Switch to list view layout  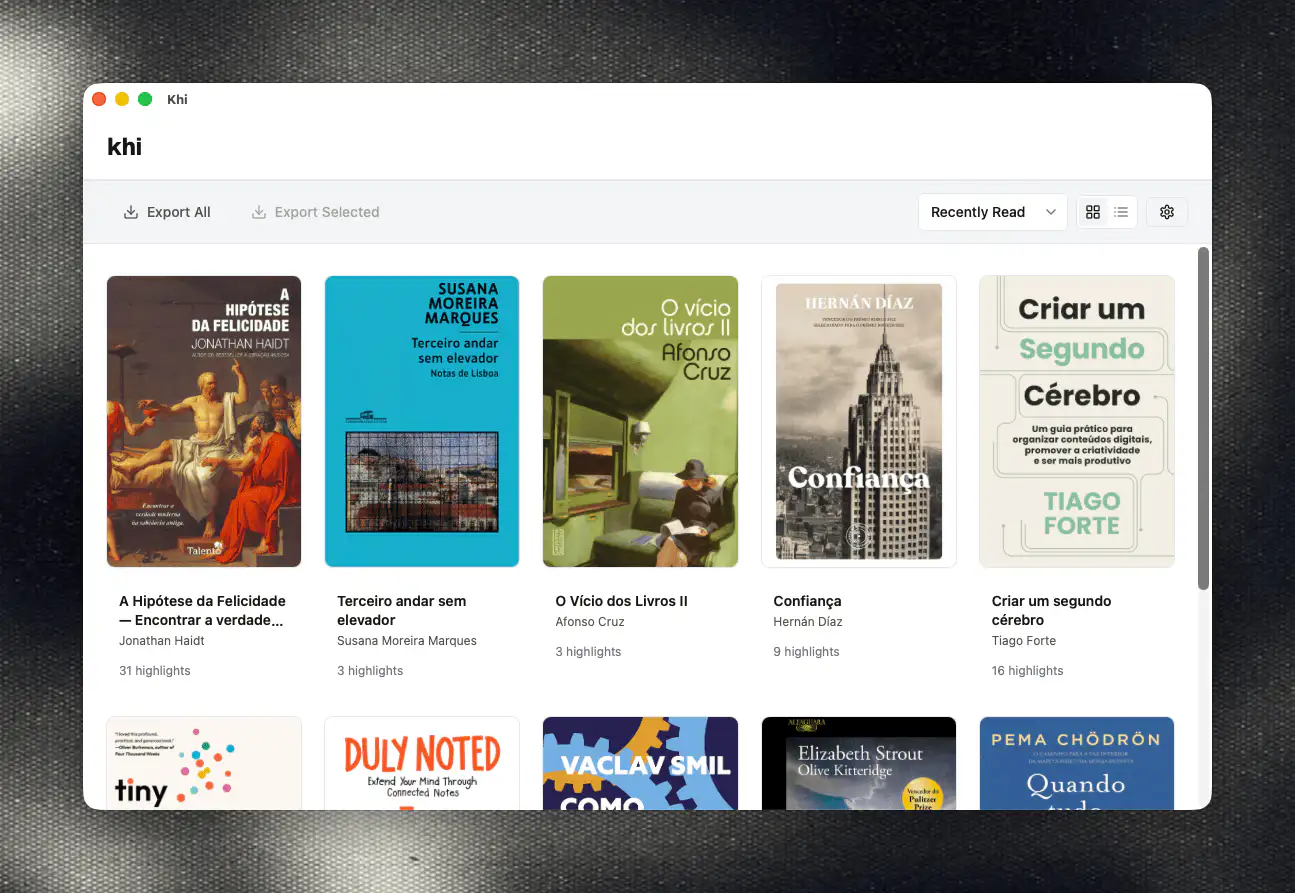[x=1121, y=212]
